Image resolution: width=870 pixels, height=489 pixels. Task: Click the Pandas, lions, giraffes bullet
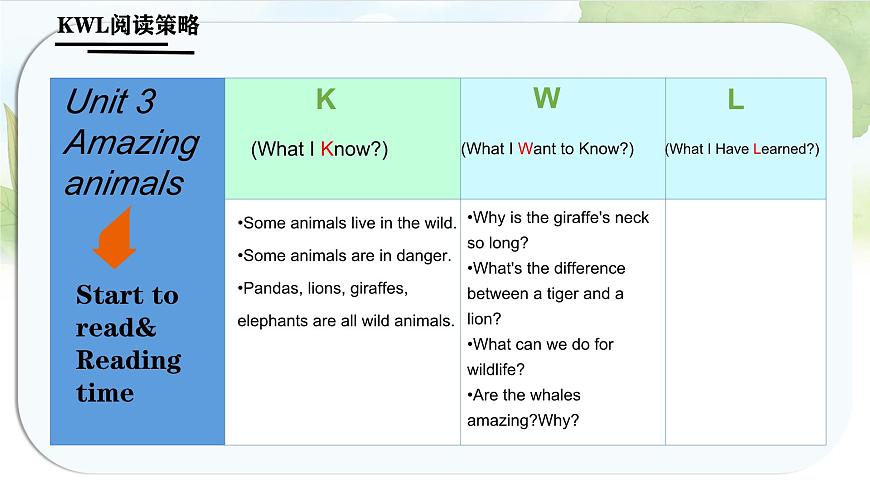pos(322,288)
